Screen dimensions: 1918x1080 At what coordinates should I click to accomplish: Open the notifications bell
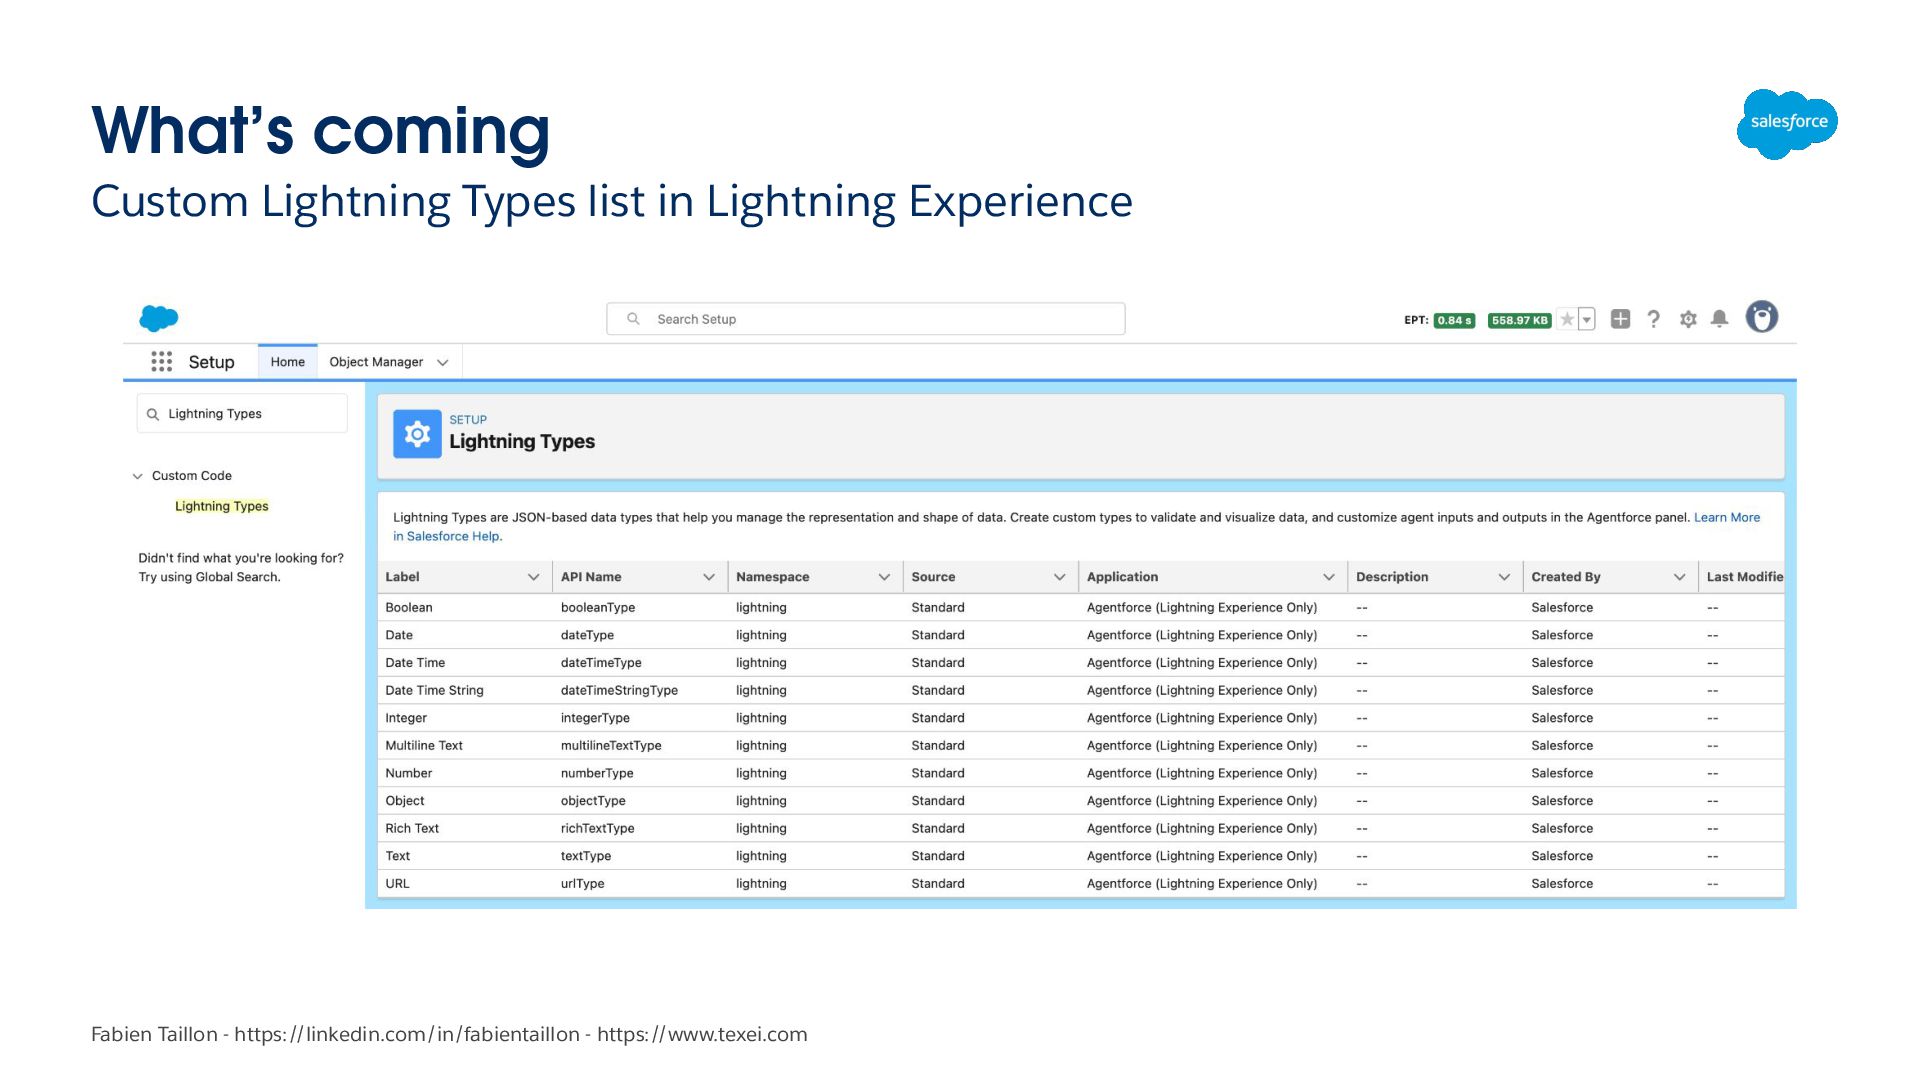point(1719,319)
